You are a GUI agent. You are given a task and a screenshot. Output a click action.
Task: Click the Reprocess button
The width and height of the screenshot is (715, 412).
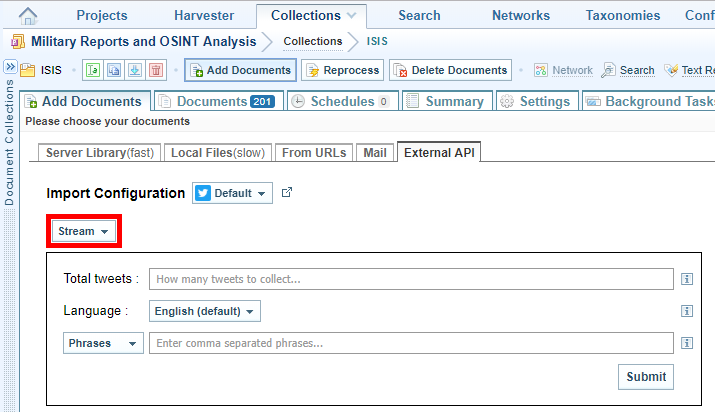tap(342, 70)
